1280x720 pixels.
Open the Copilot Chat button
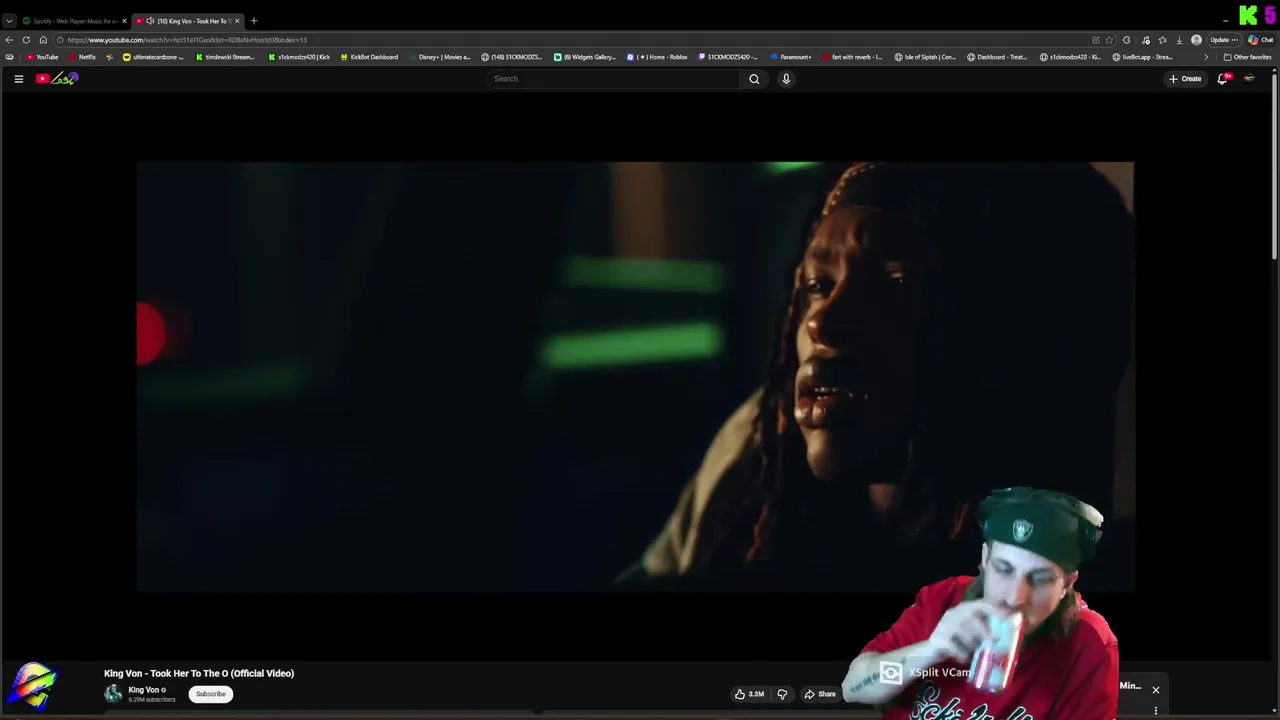click(1259, 40)
